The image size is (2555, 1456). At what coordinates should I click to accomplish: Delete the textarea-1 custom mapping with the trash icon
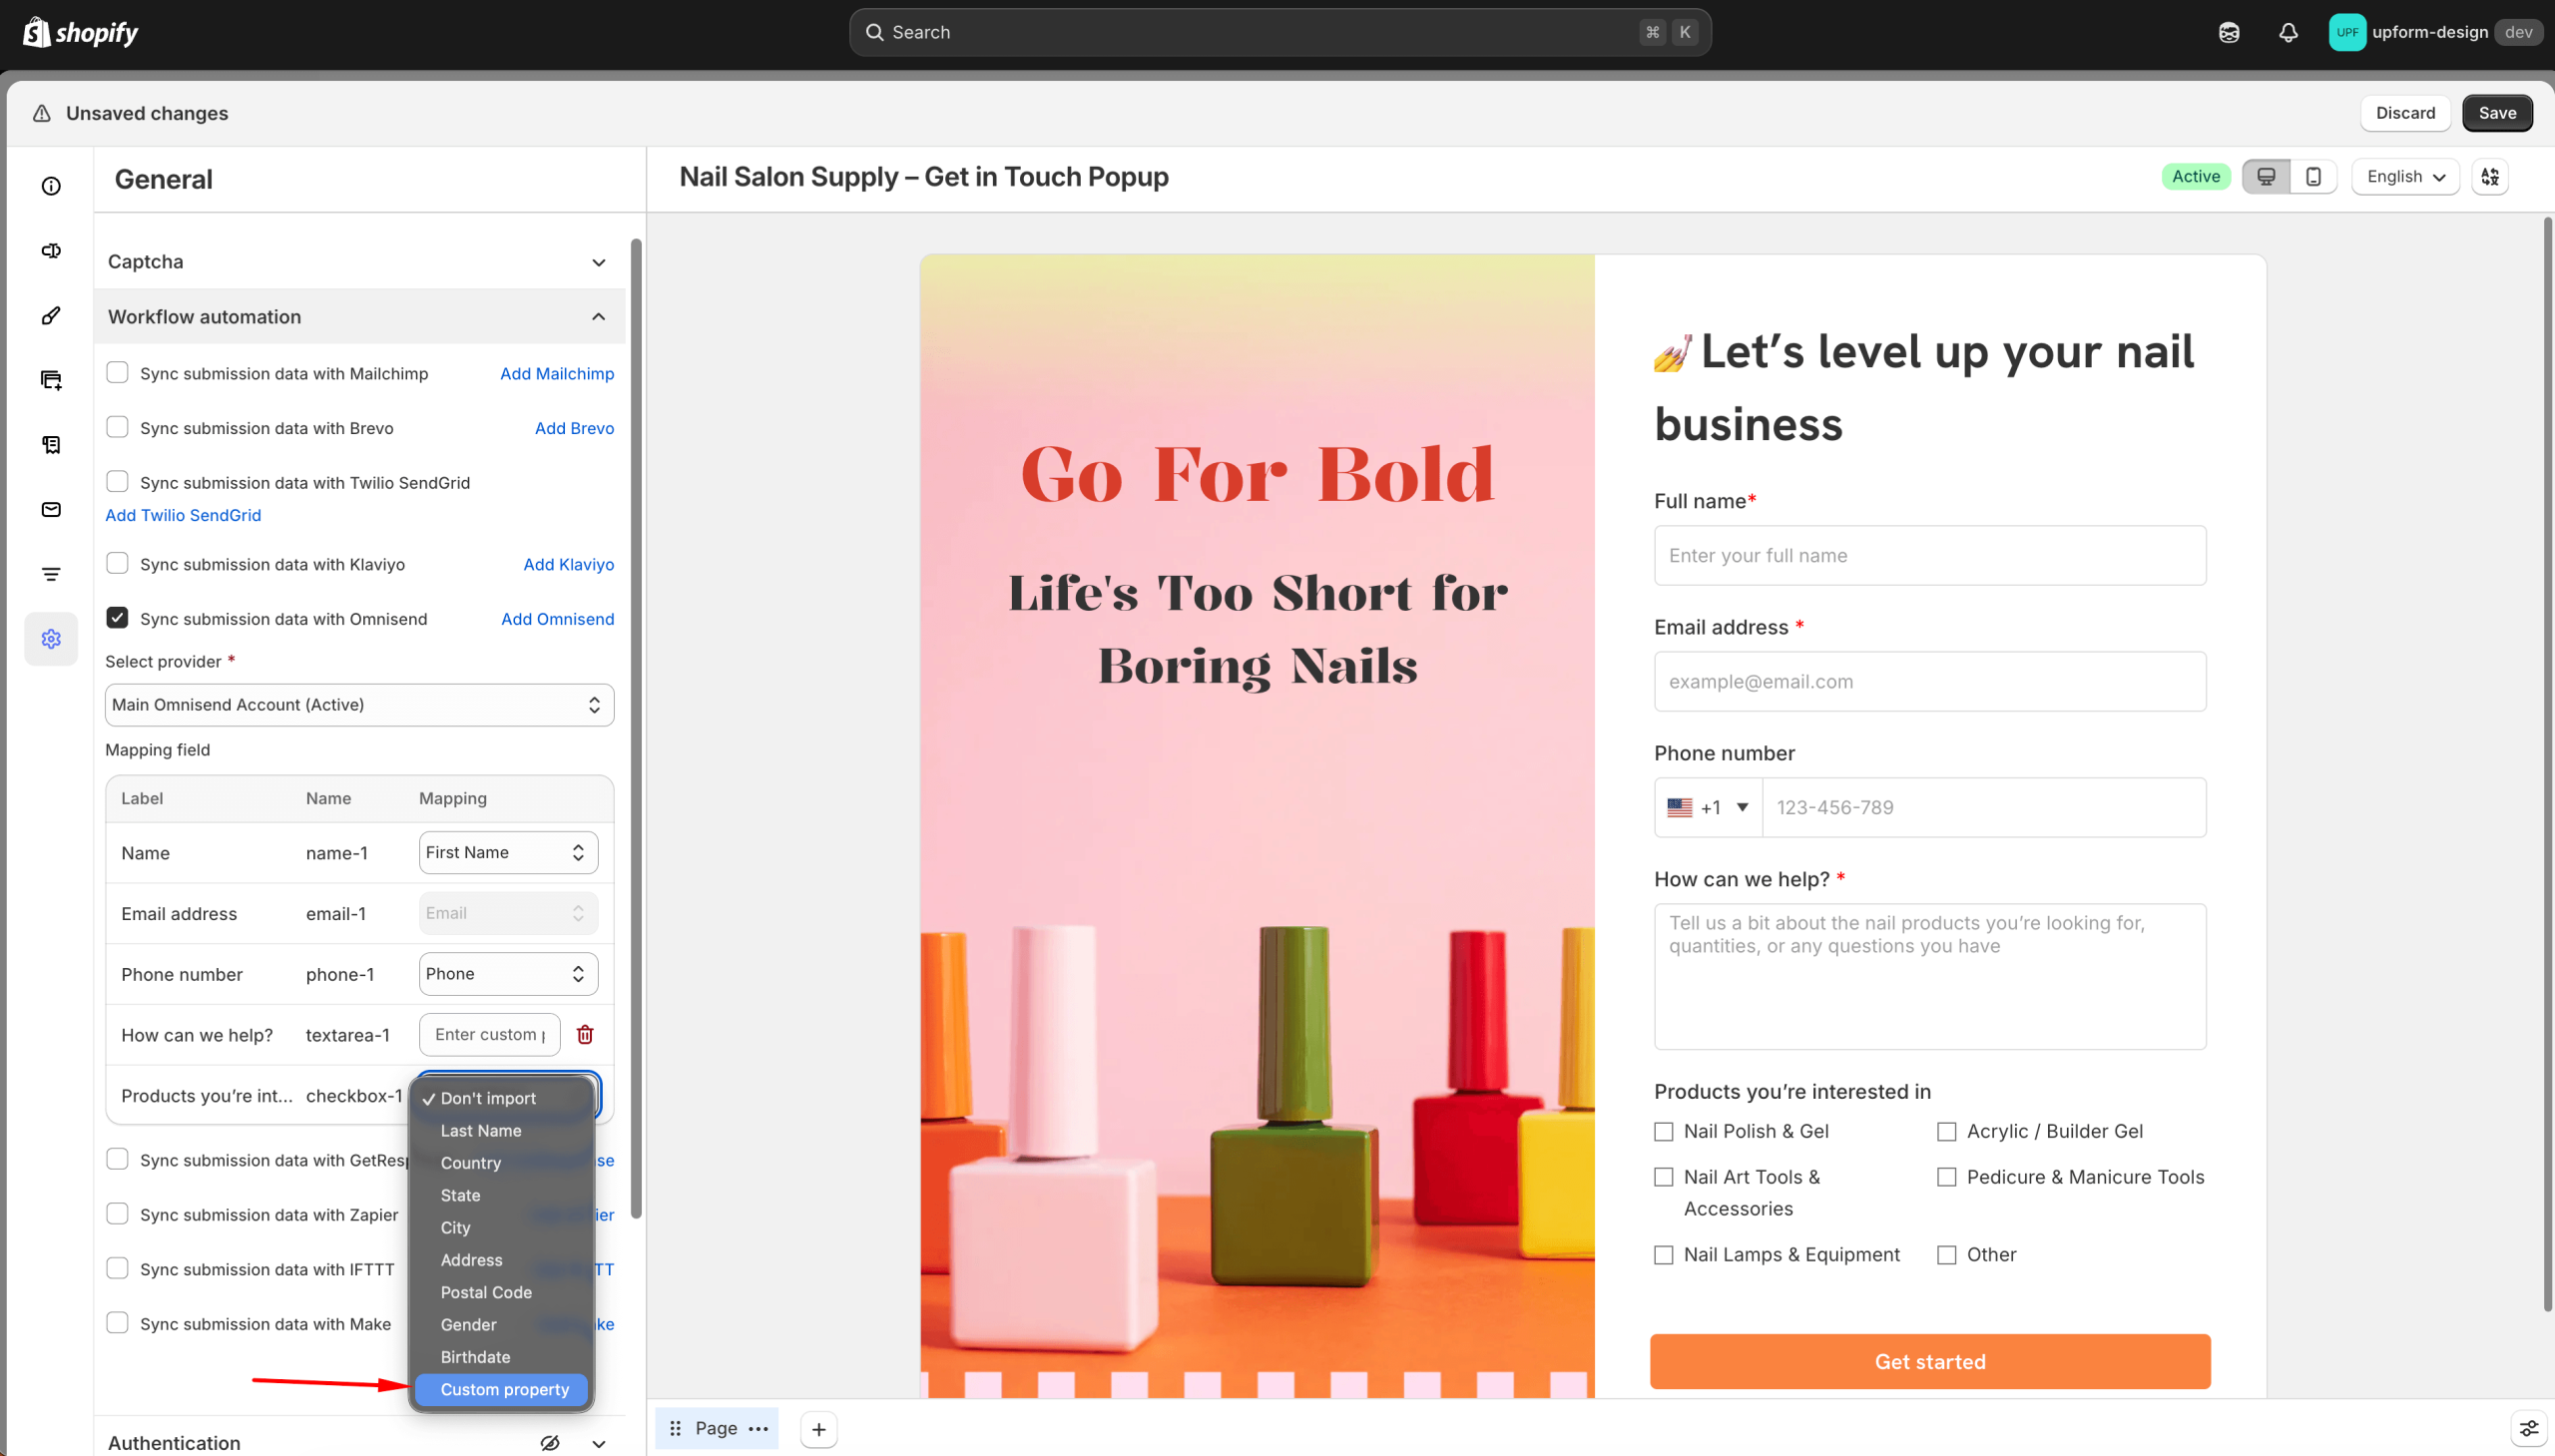585,1035
